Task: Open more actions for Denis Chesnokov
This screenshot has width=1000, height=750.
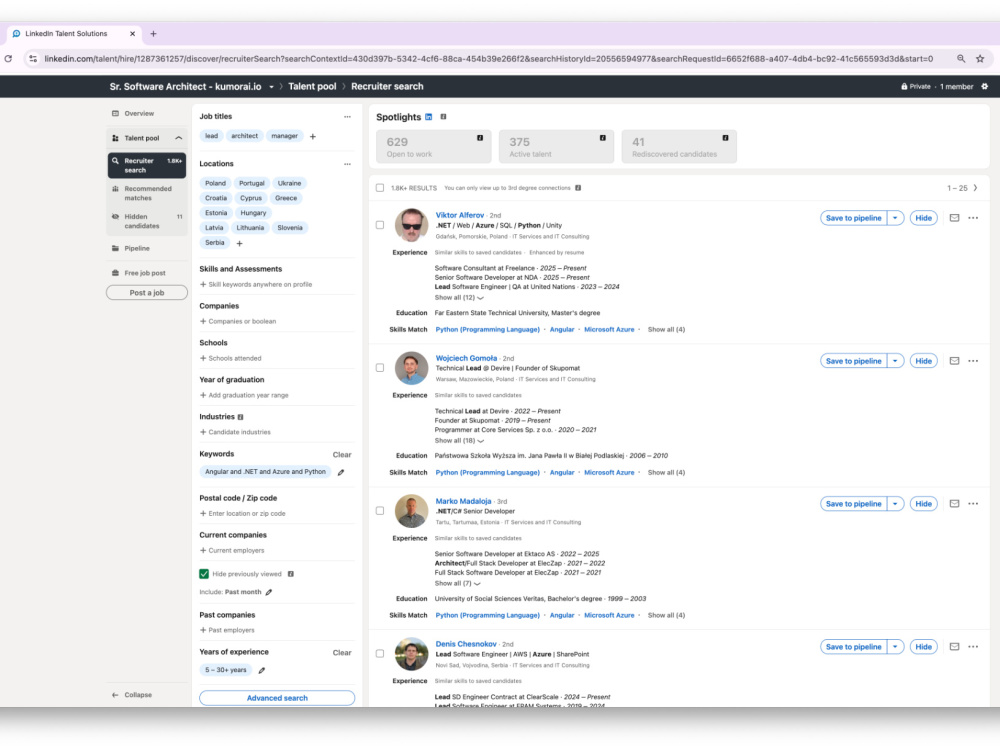Action: pos(973,647)
